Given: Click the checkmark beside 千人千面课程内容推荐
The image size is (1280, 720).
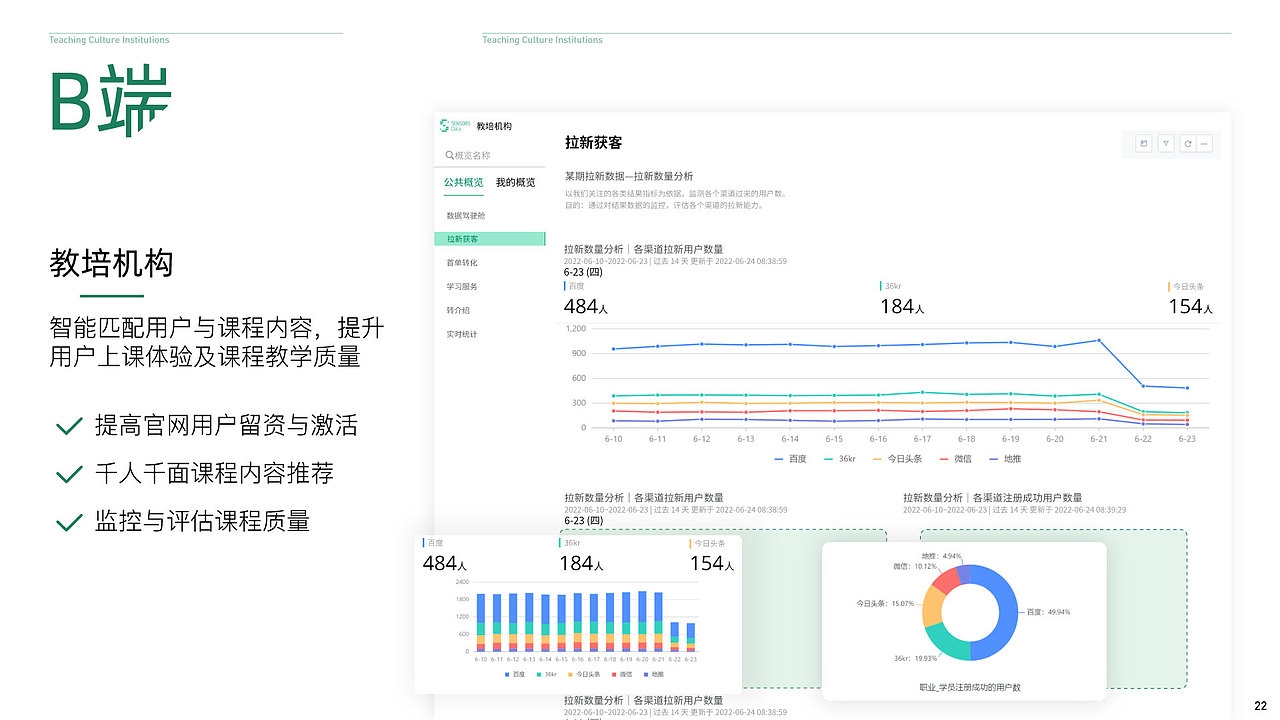Looking at the screenshot, I should point(69,474).
